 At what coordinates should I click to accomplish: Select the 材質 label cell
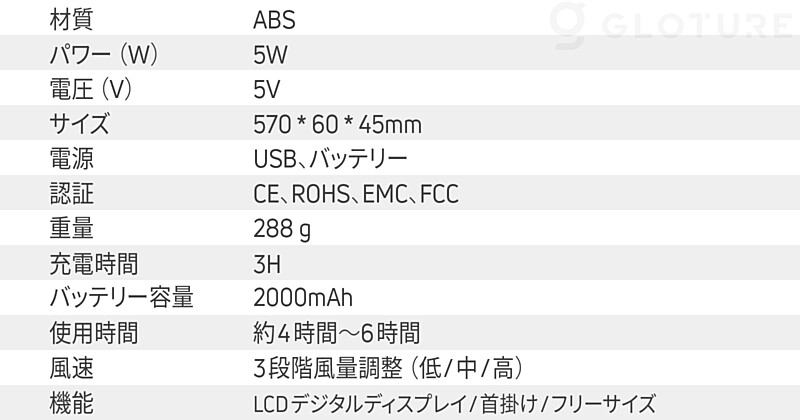pos(71,19)
